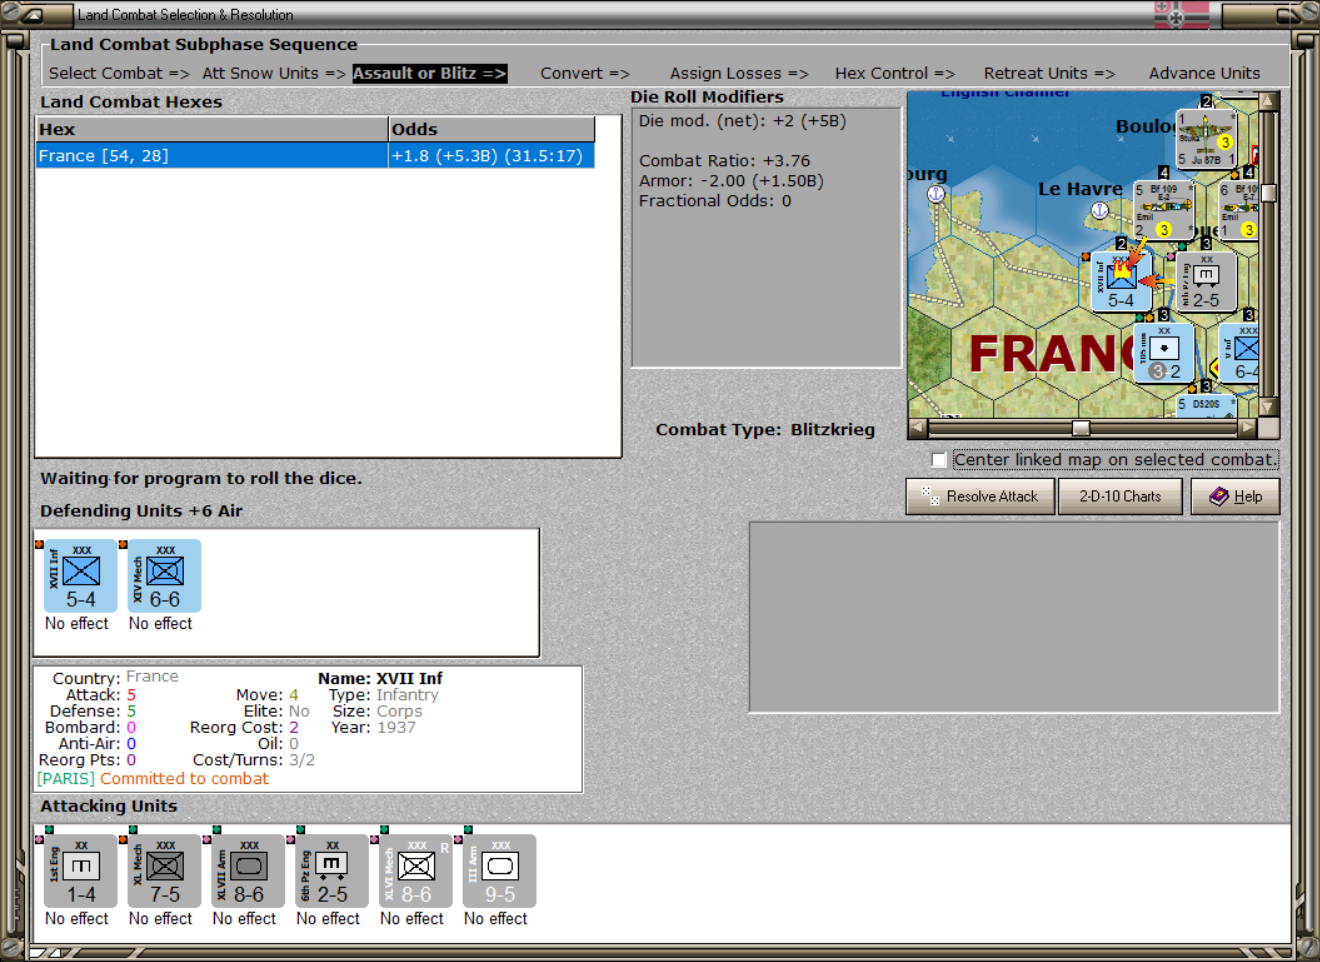Select the attacking III Arm 9-5 unit counter
This screenshot has width=1320, height=962.
click(500, 871)
